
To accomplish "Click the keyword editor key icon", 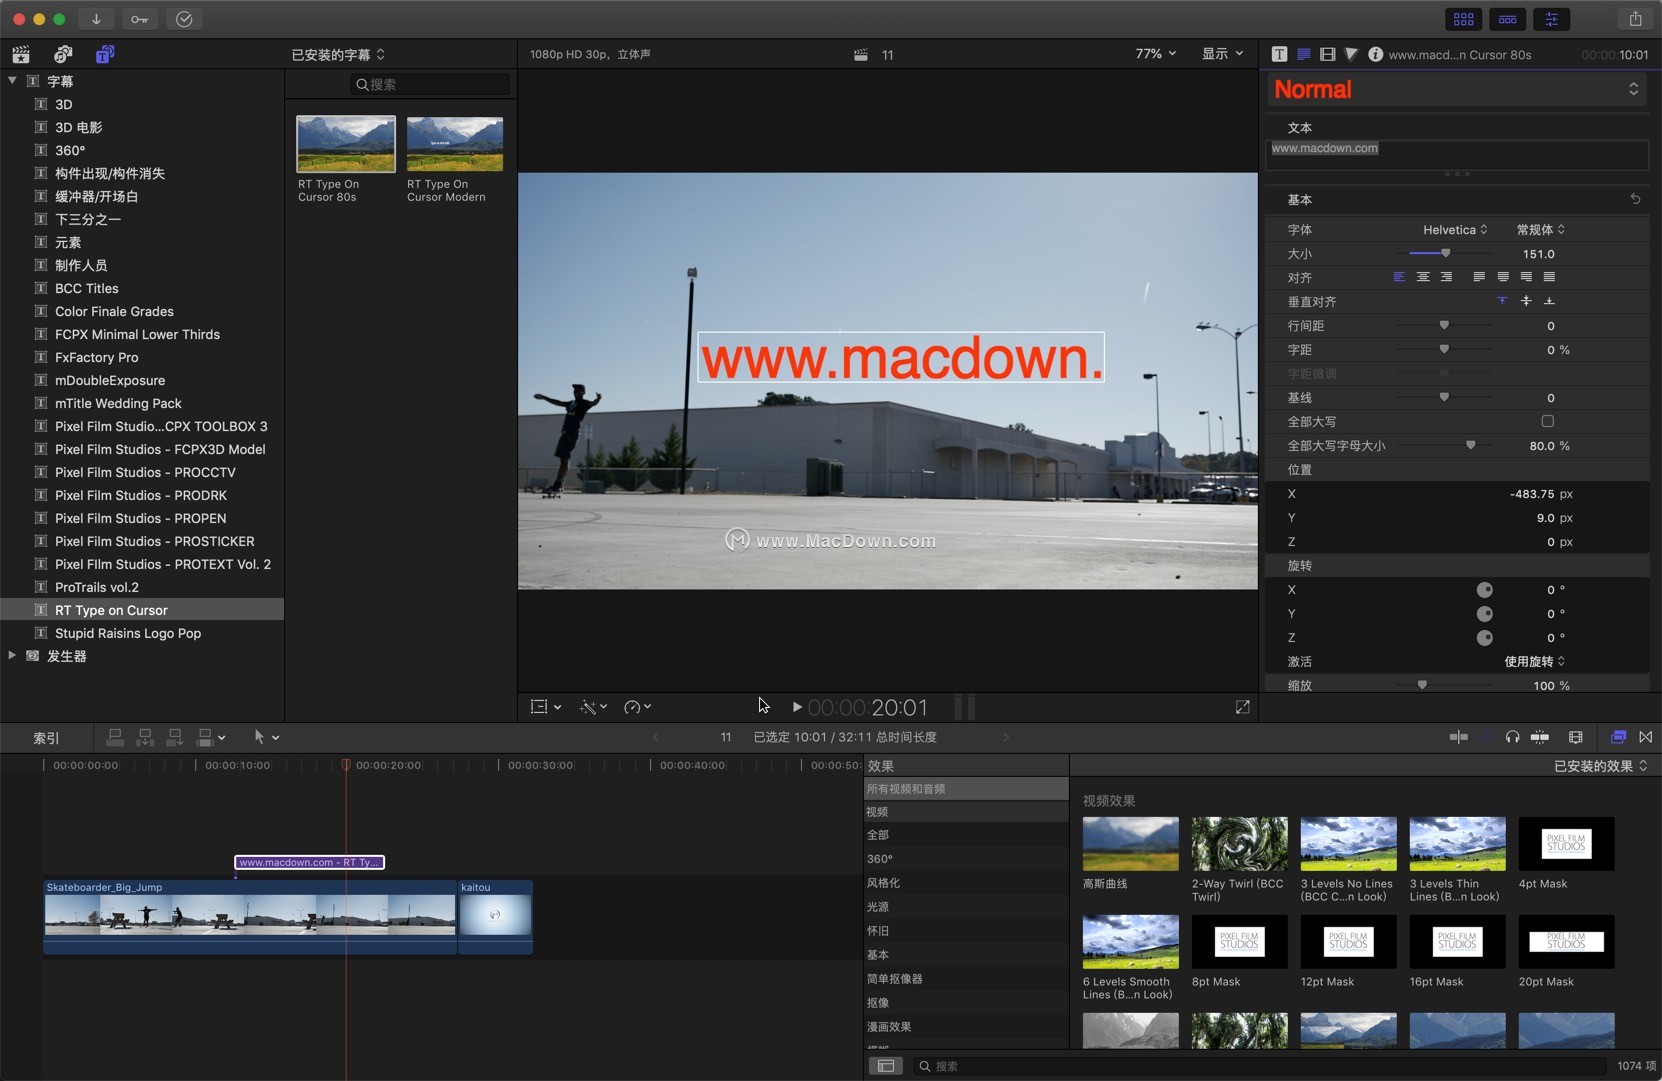I will (x=140, y=19).
